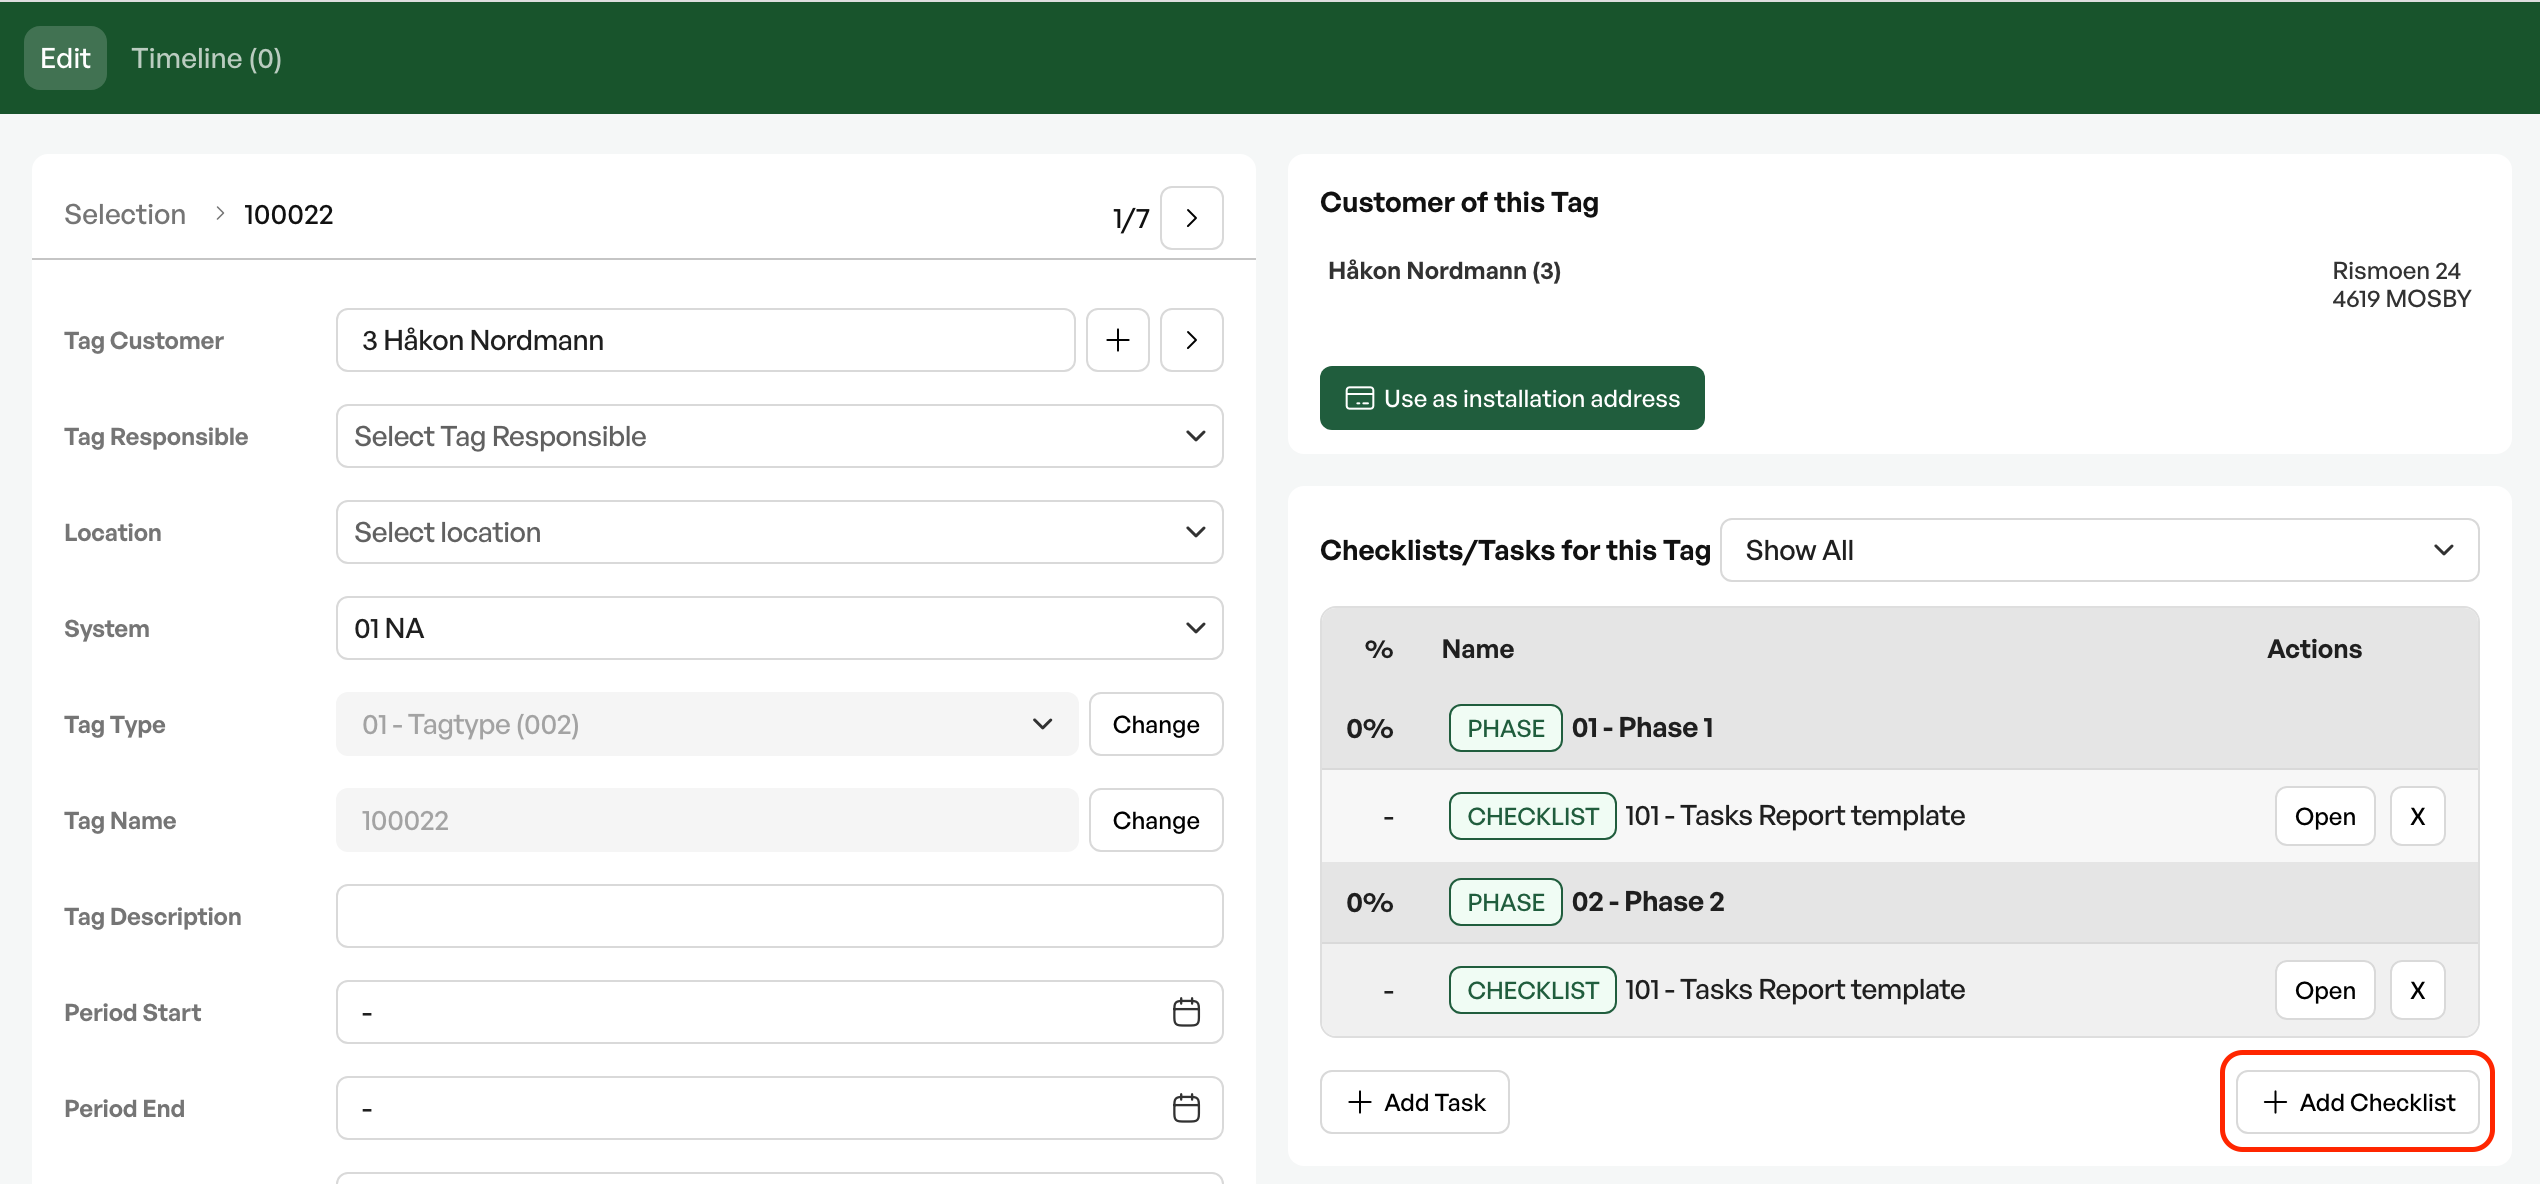Viewport: 2540px width, 1184px height.
Task: Click the 0% value for Phase 1
Action: tap(1369, 728)
